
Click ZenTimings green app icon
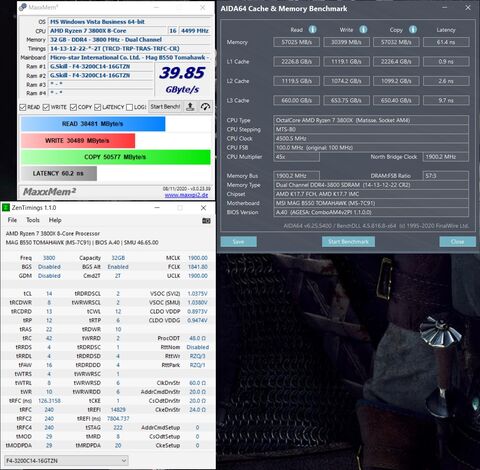(x=6, y=208)
